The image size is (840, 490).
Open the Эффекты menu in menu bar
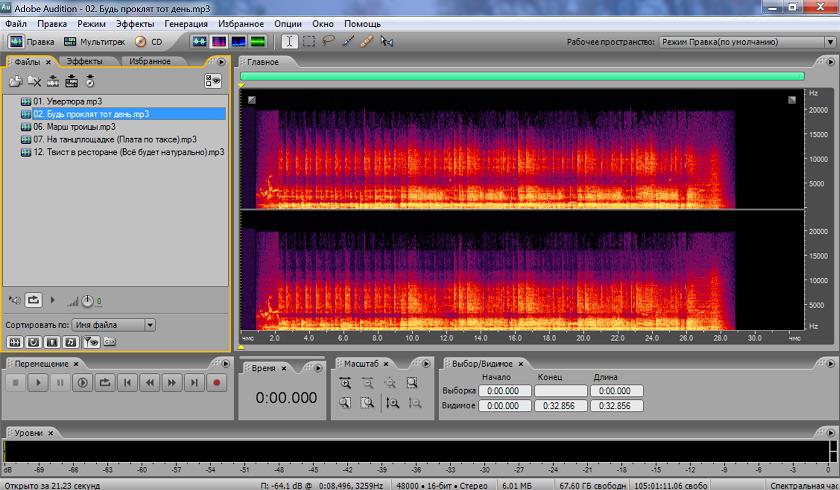(135, 23)
